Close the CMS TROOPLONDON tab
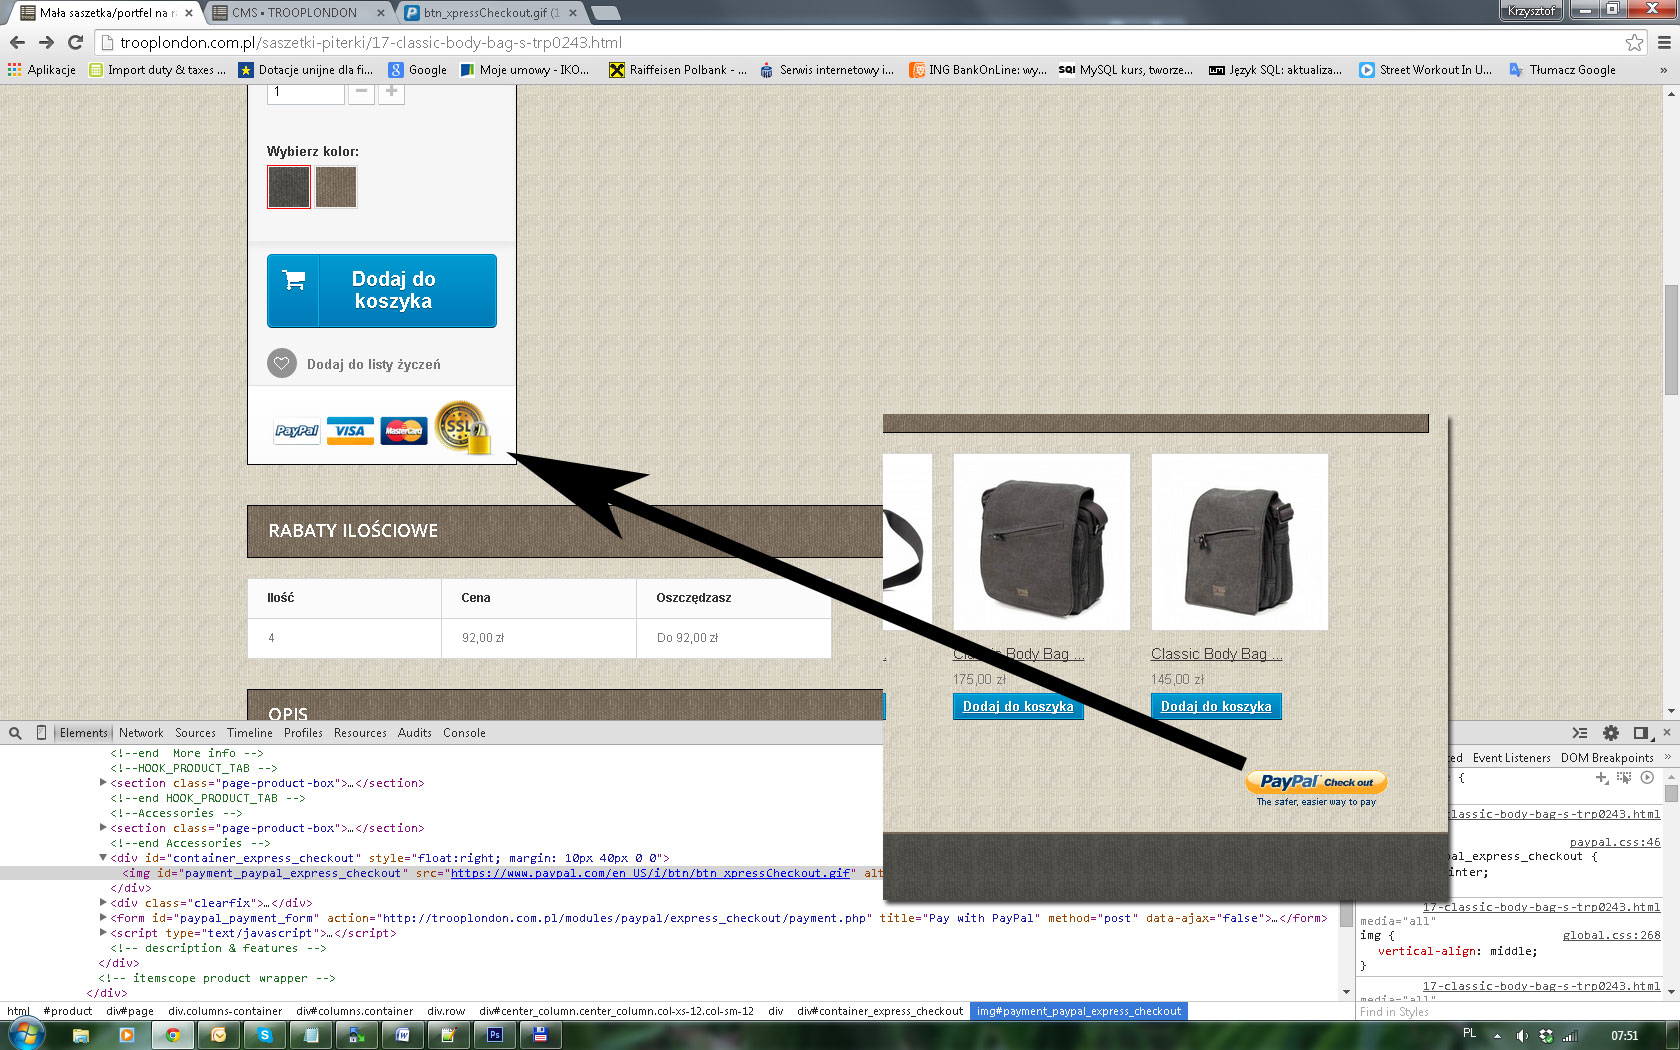Viewport: 1680px width, 1050px height. [x=380, y=13]
